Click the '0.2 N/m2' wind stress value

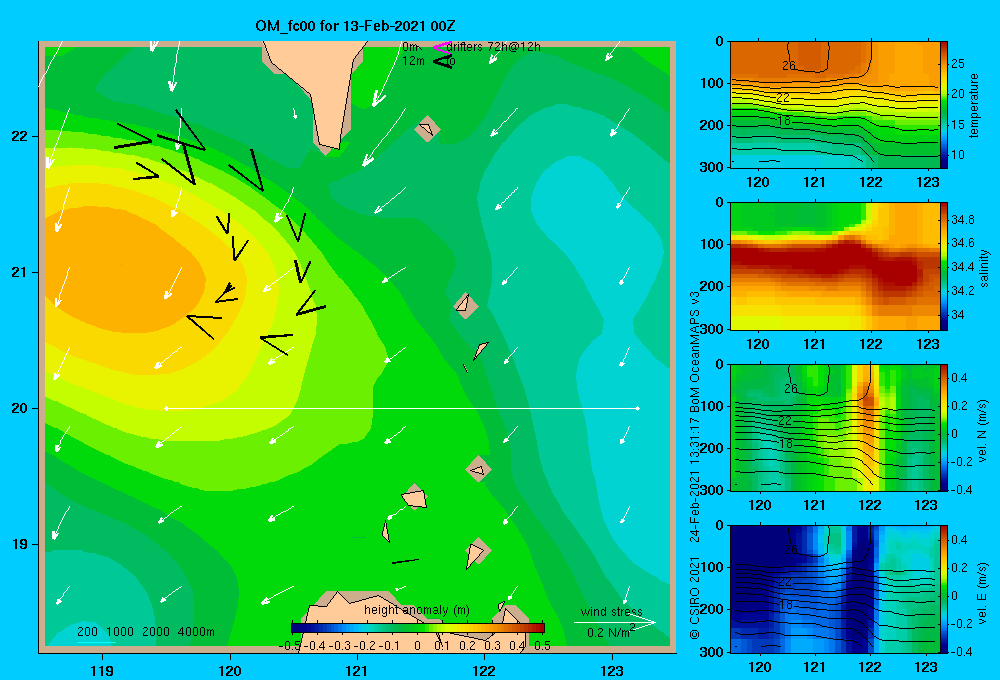(611, 632)
